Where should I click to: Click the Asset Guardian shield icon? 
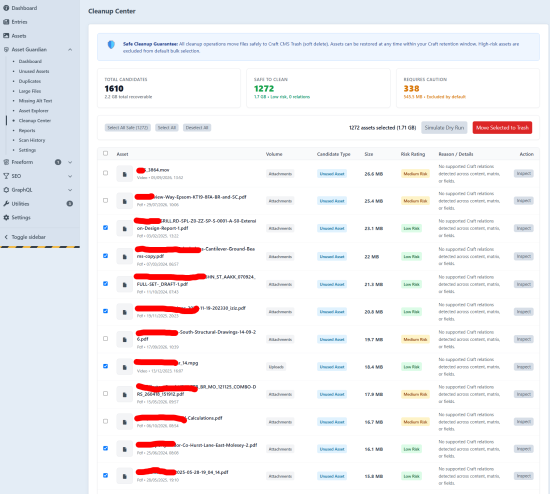(6, 49)
